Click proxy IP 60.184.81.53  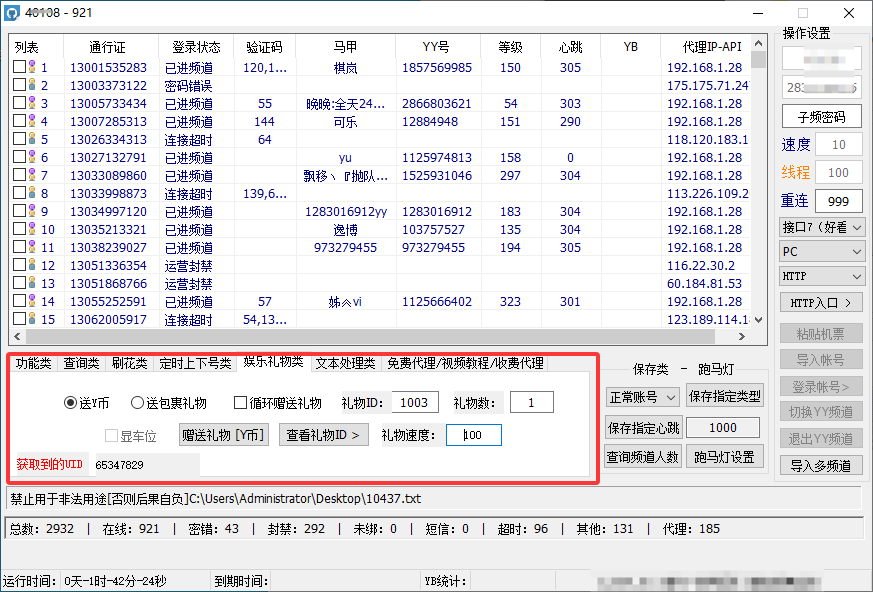pos(704,283)
